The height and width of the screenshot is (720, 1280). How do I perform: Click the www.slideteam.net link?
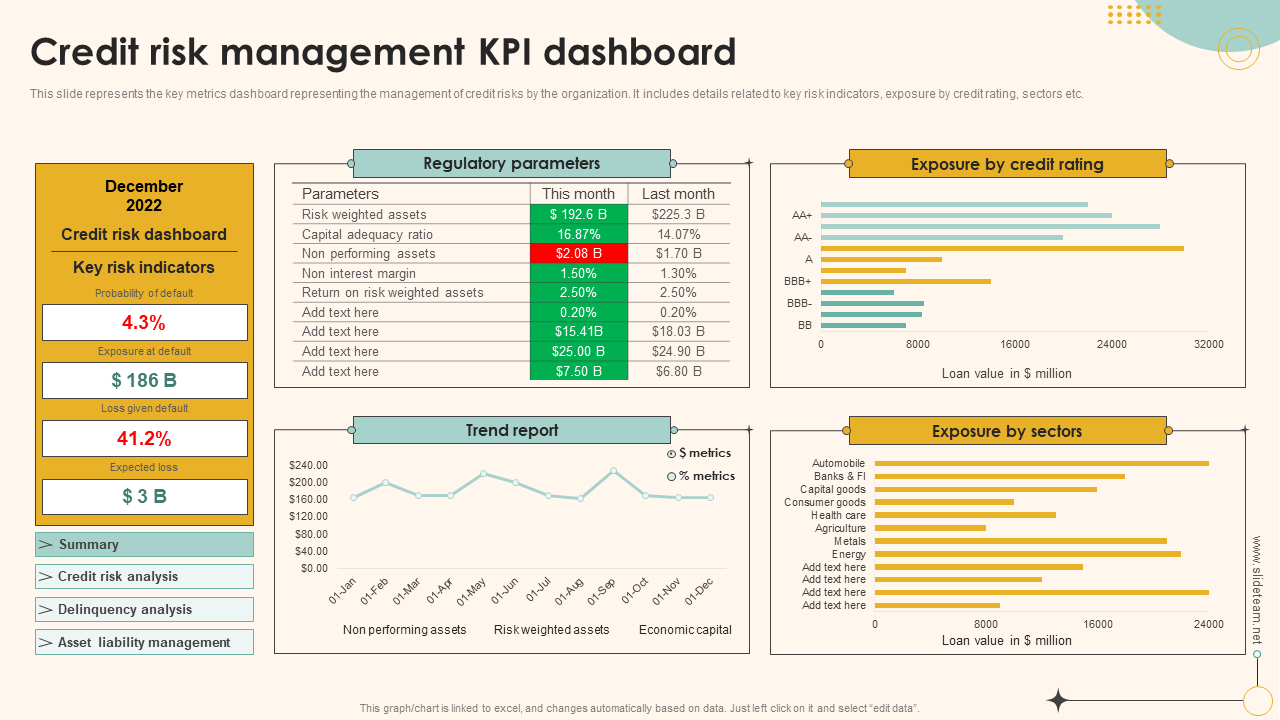(1257, 590)
